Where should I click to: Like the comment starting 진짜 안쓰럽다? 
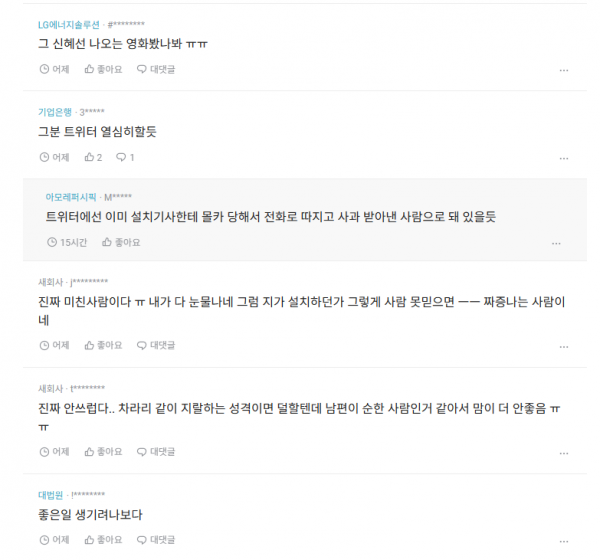click(x=103, y=452)
